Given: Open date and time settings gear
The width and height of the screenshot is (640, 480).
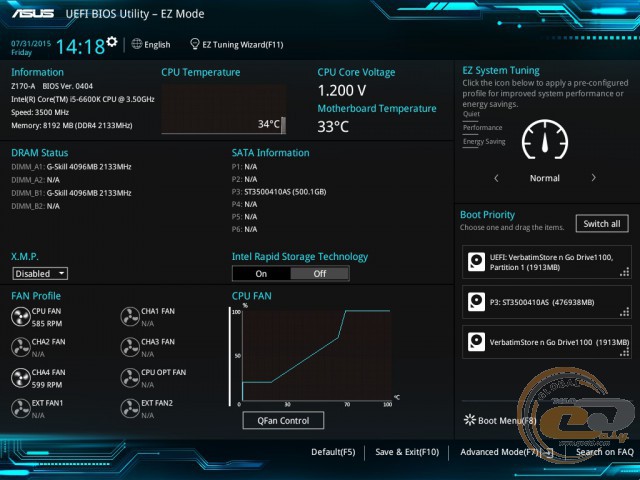Looking at the screenshot, I should click(x=112, y=42).
